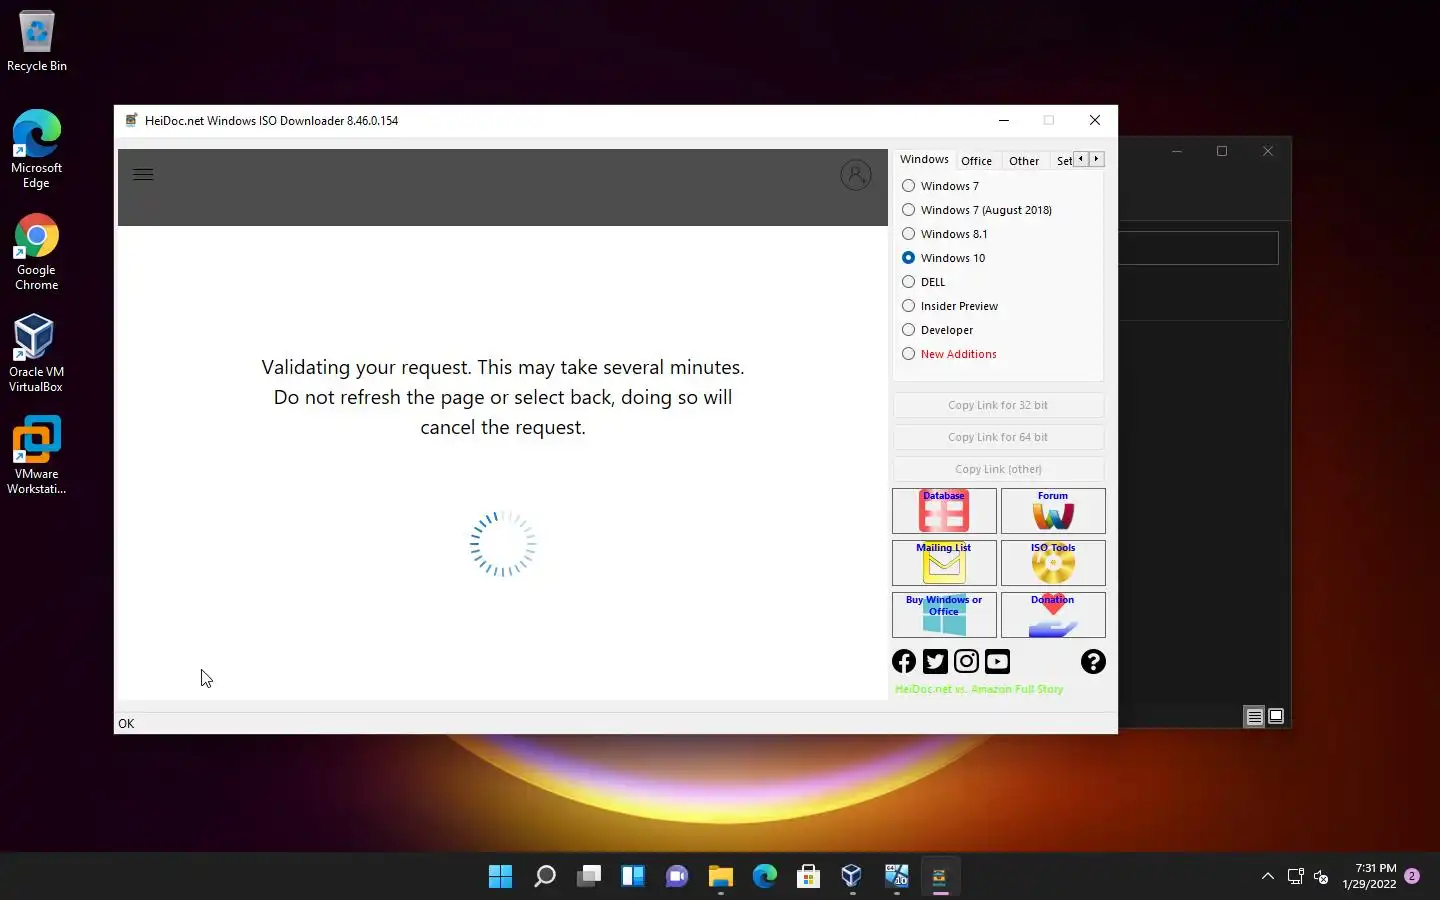Viewport: 1440px width, 900px height.
Task: Select the Windows 10 radio option
Action: (944, 258)
